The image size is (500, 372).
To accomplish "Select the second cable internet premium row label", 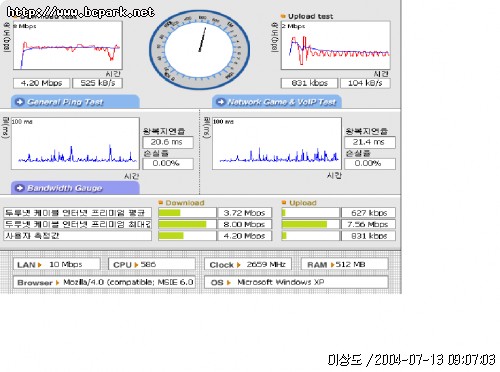I will [77, 224].
